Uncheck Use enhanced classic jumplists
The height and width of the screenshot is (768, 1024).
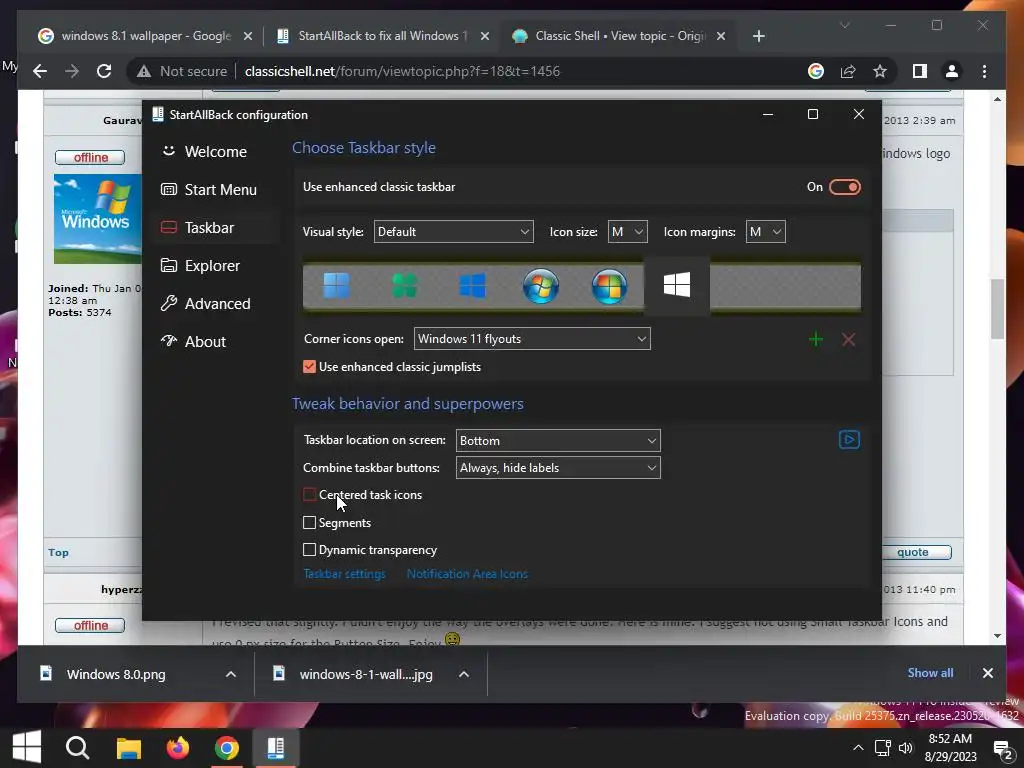pos(310,367)
